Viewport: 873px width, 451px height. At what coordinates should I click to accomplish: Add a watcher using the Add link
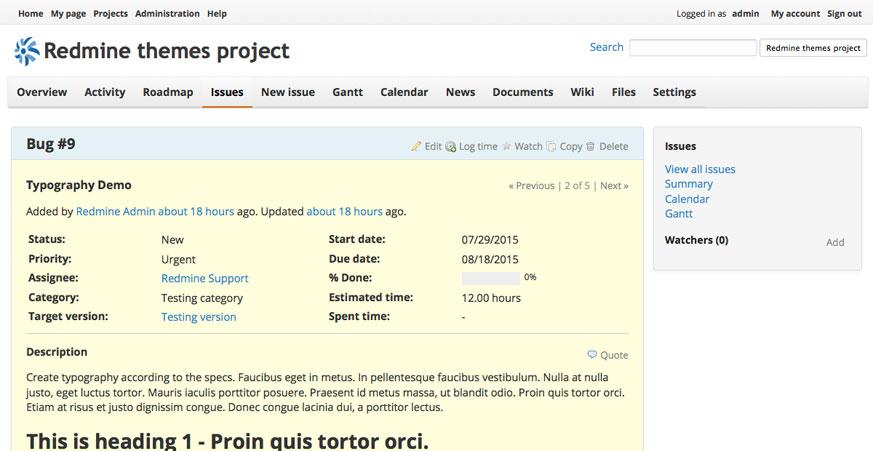835,242
